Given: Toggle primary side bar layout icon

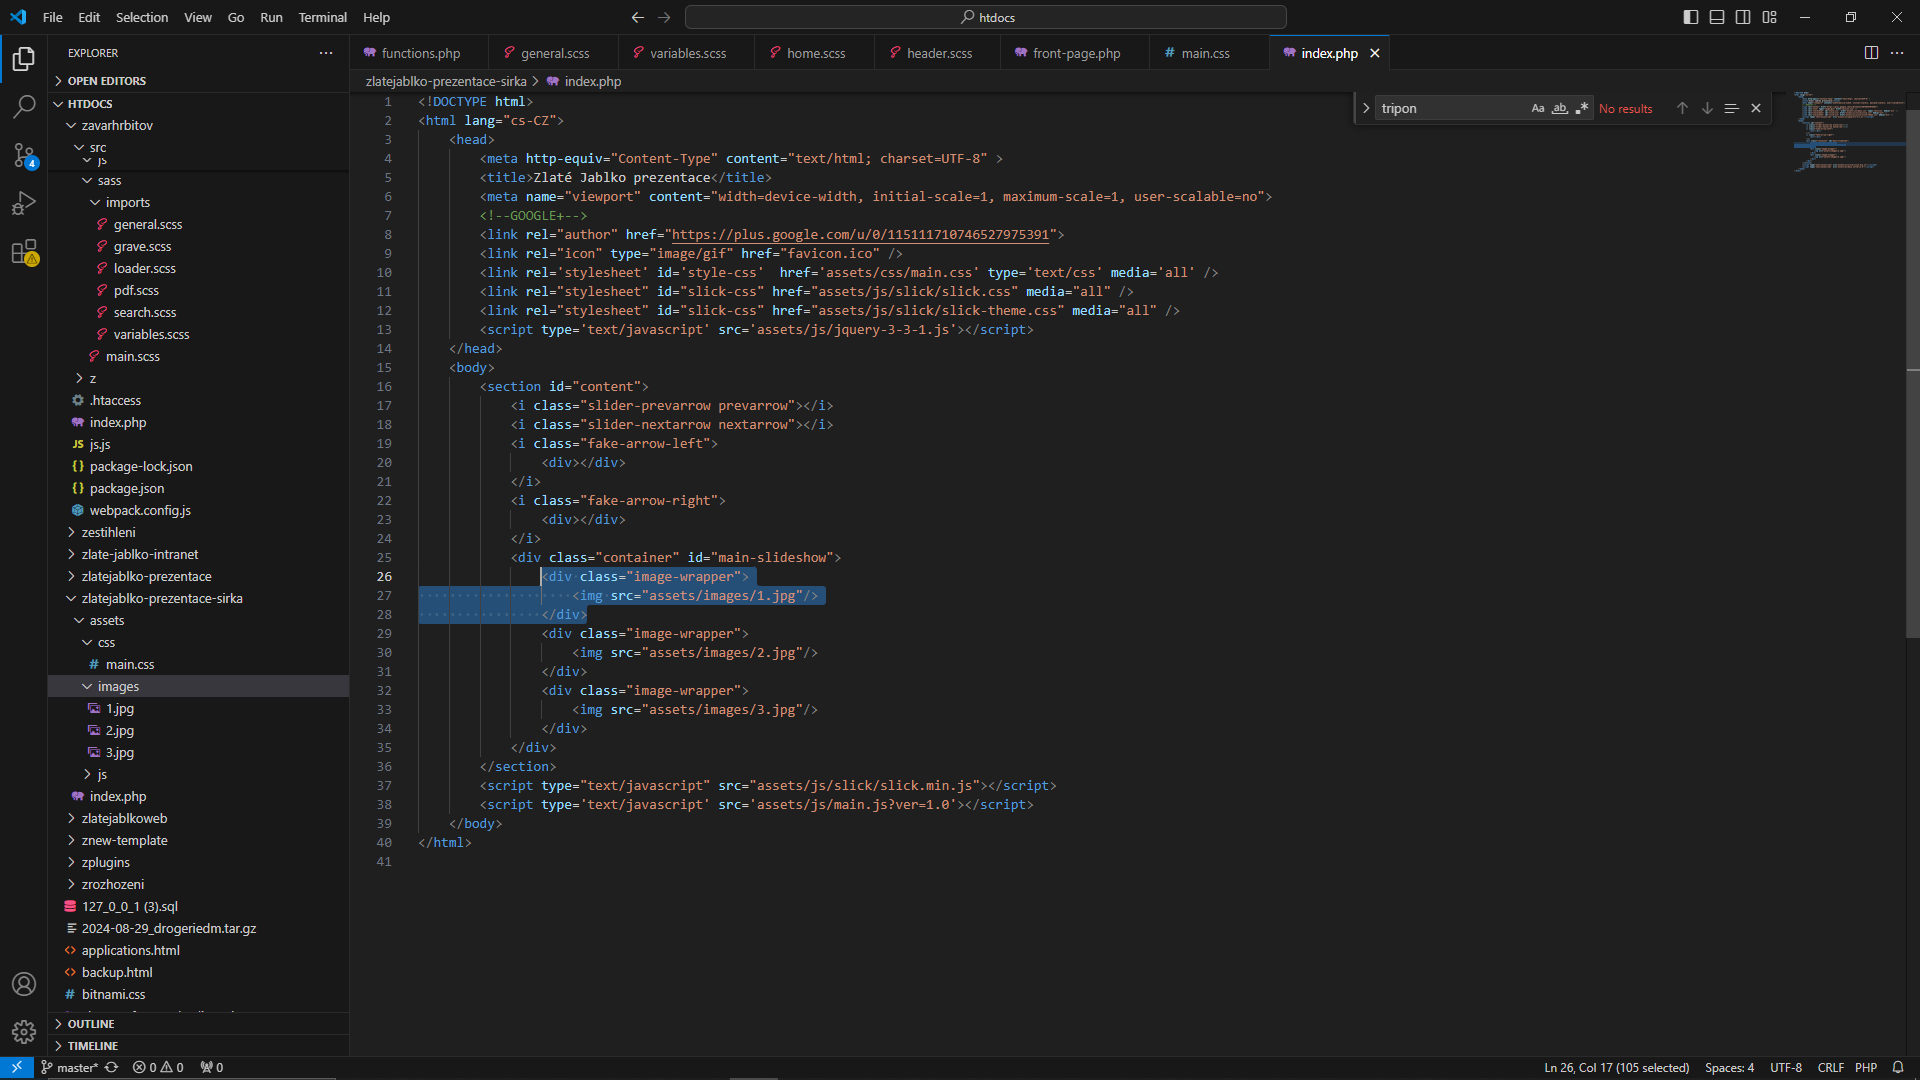Looking at the screenshot, I should tap(1691, 17).
